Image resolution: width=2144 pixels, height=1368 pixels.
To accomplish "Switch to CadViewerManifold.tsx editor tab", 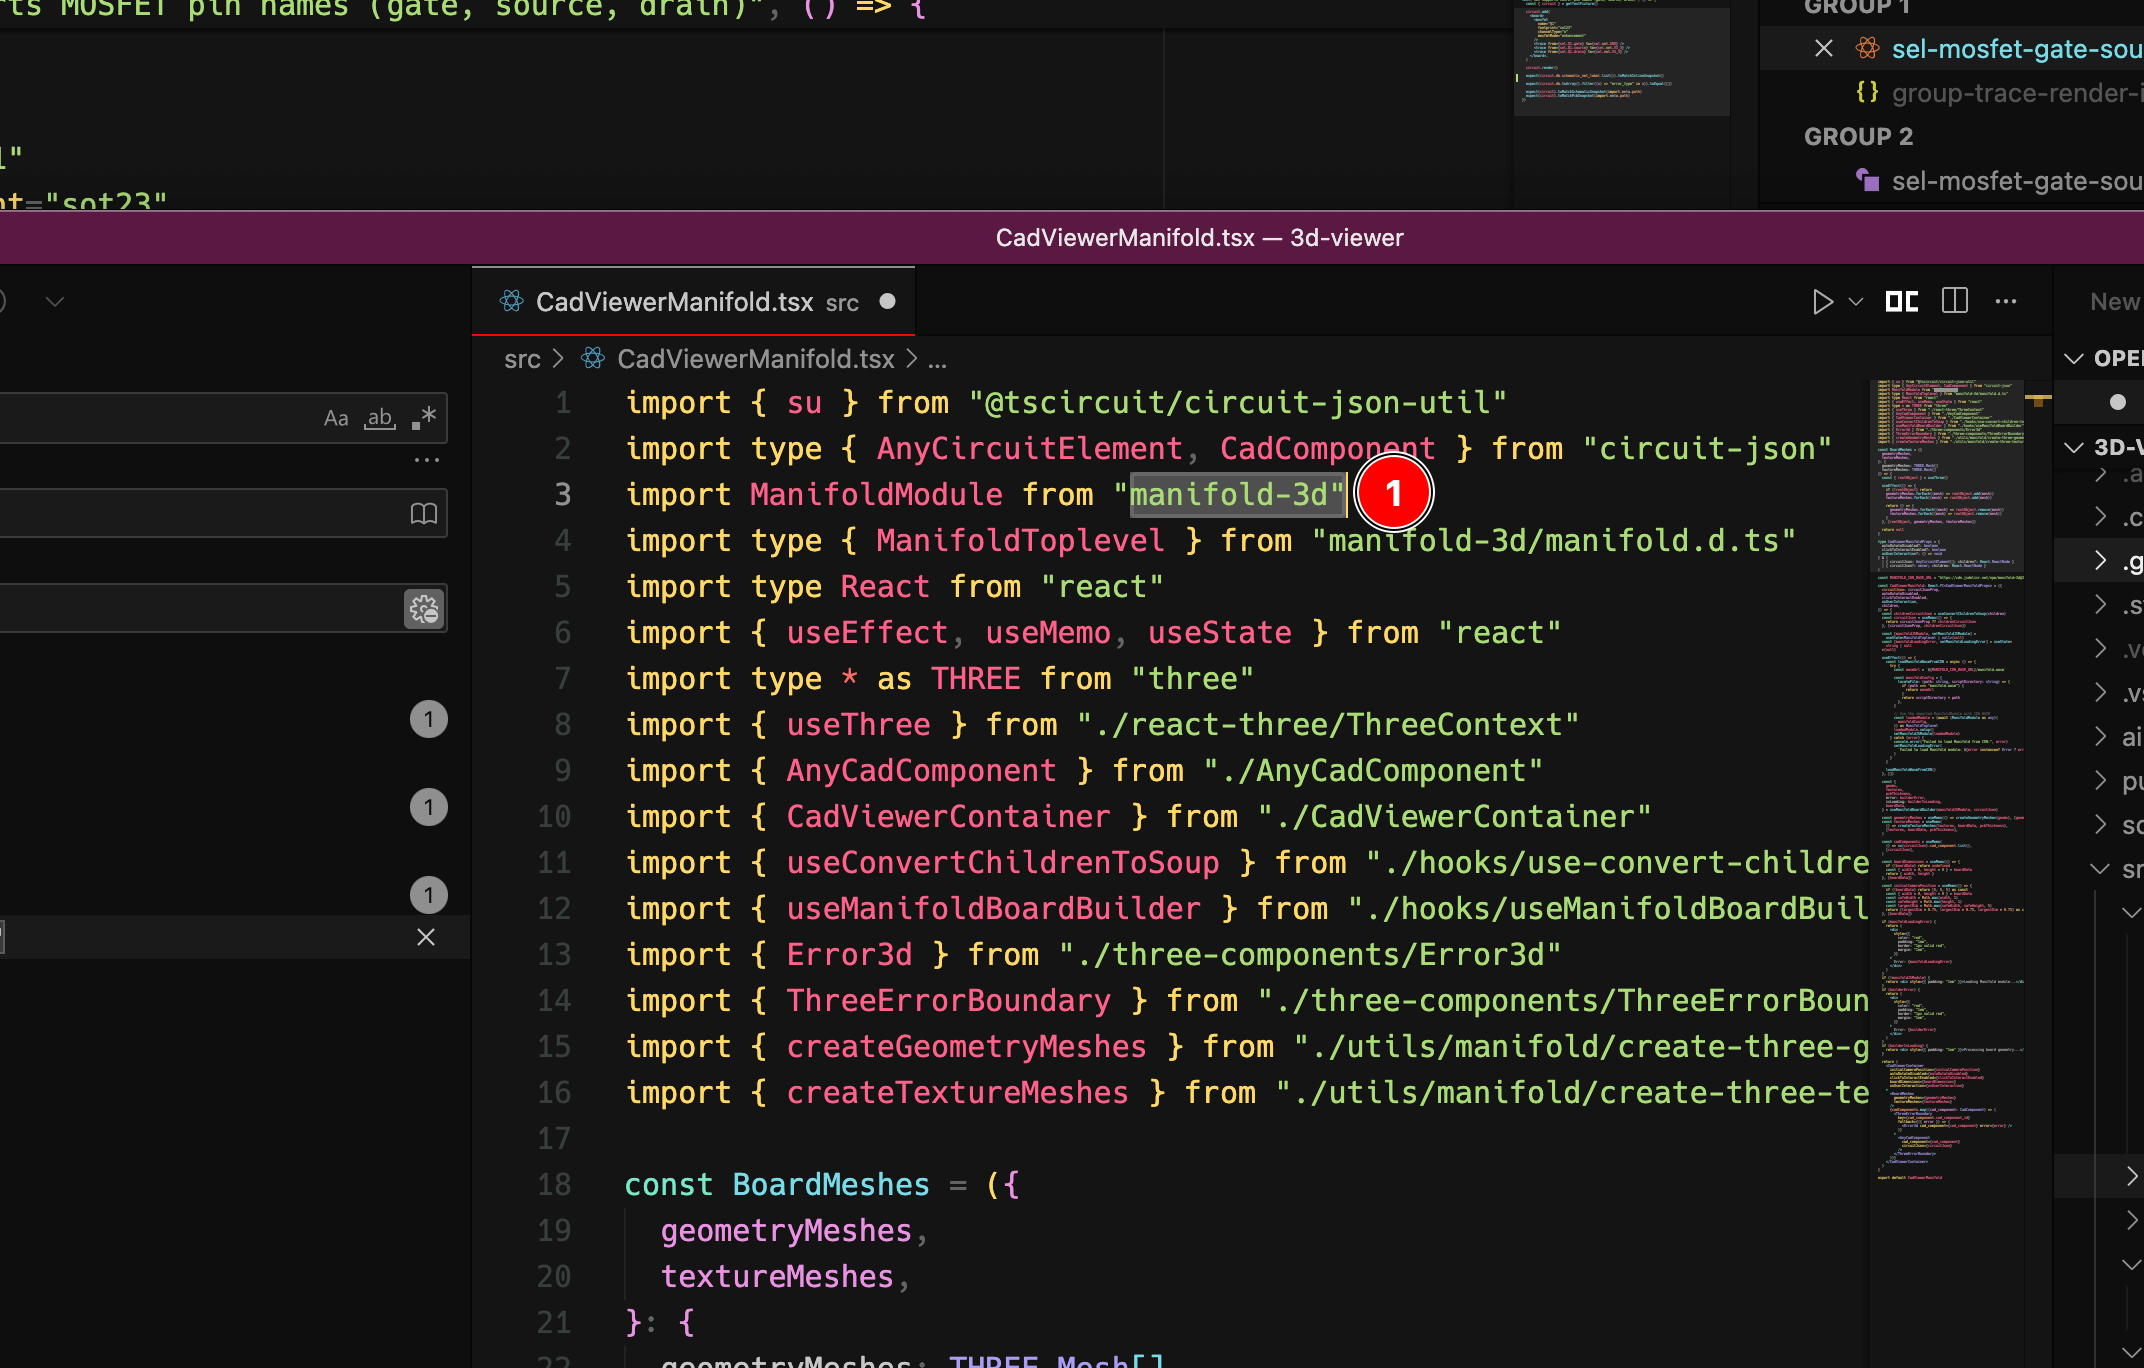I will (x=675, y=302).
